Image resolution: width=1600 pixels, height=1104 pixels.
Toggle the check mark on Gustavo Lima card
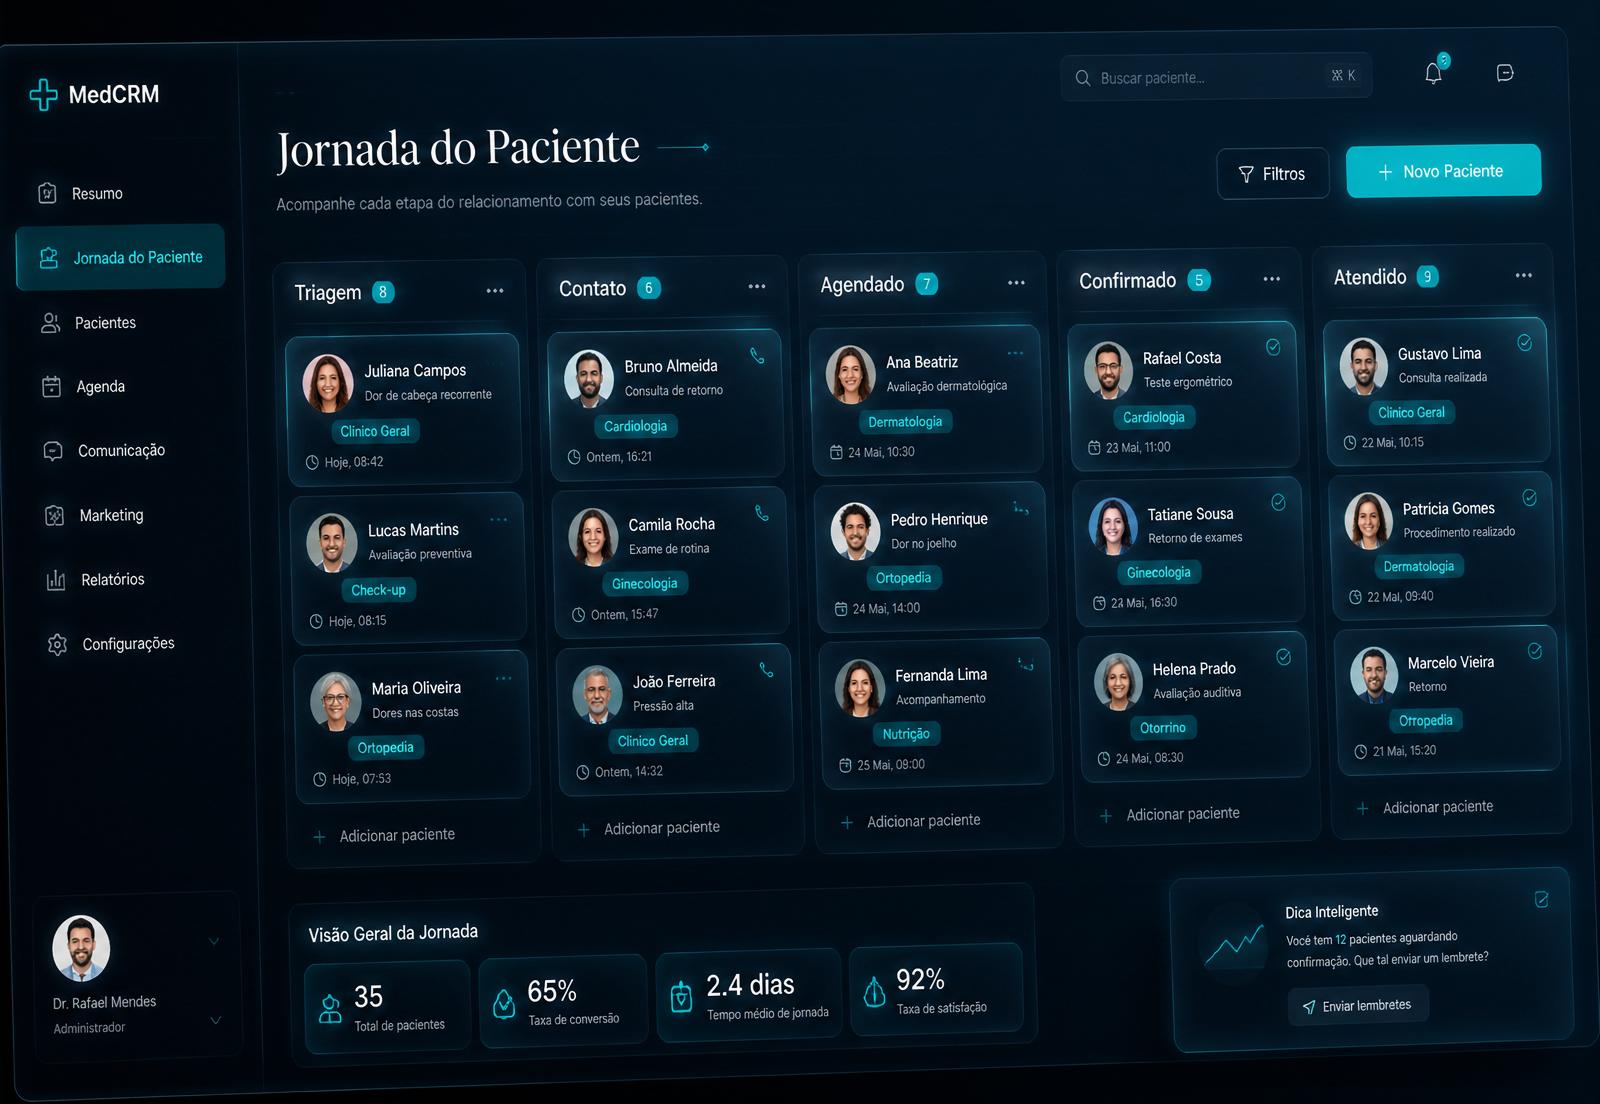(1524, 342)
